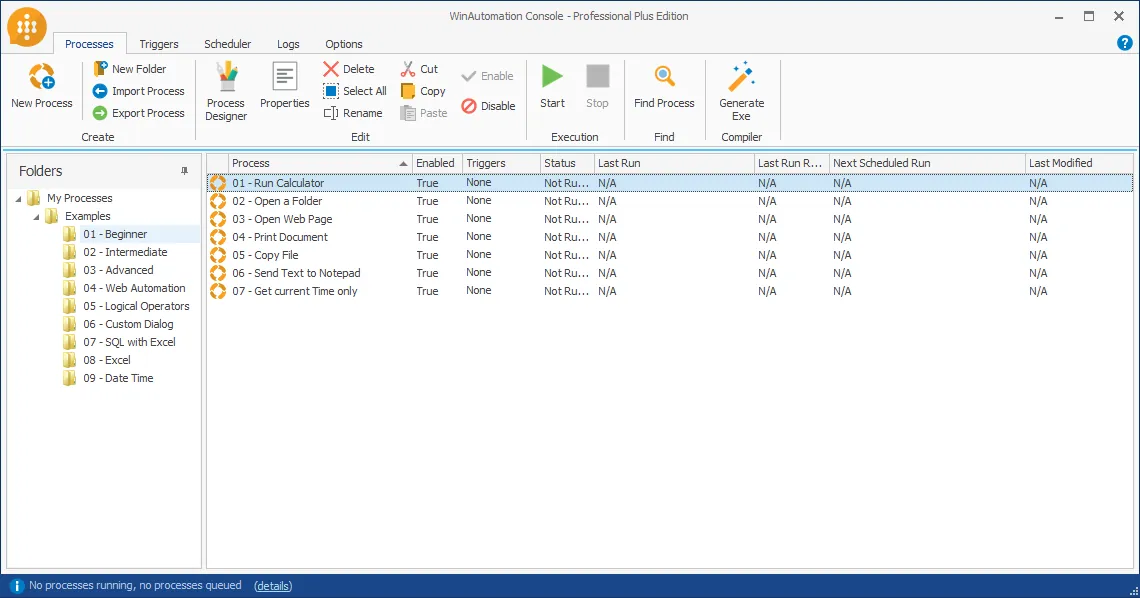Switch to the Processes tab
This screenshot has width=1140, height=598.
tap(89, 44)
